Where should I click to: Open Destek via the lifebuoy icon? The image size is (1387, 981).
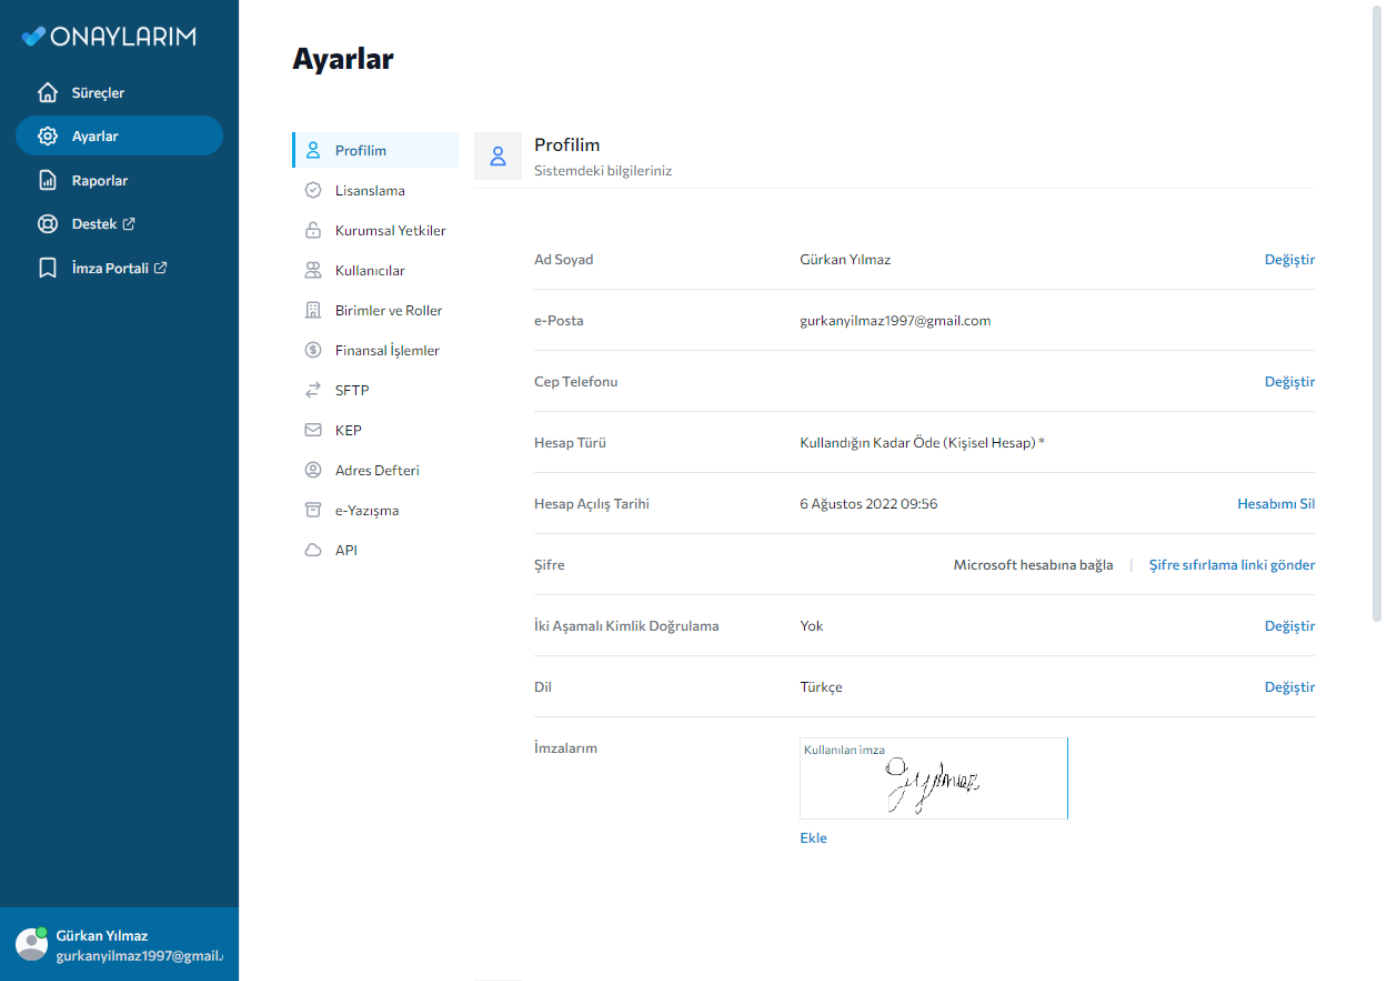pyautogui.click(x=47, y=224)
